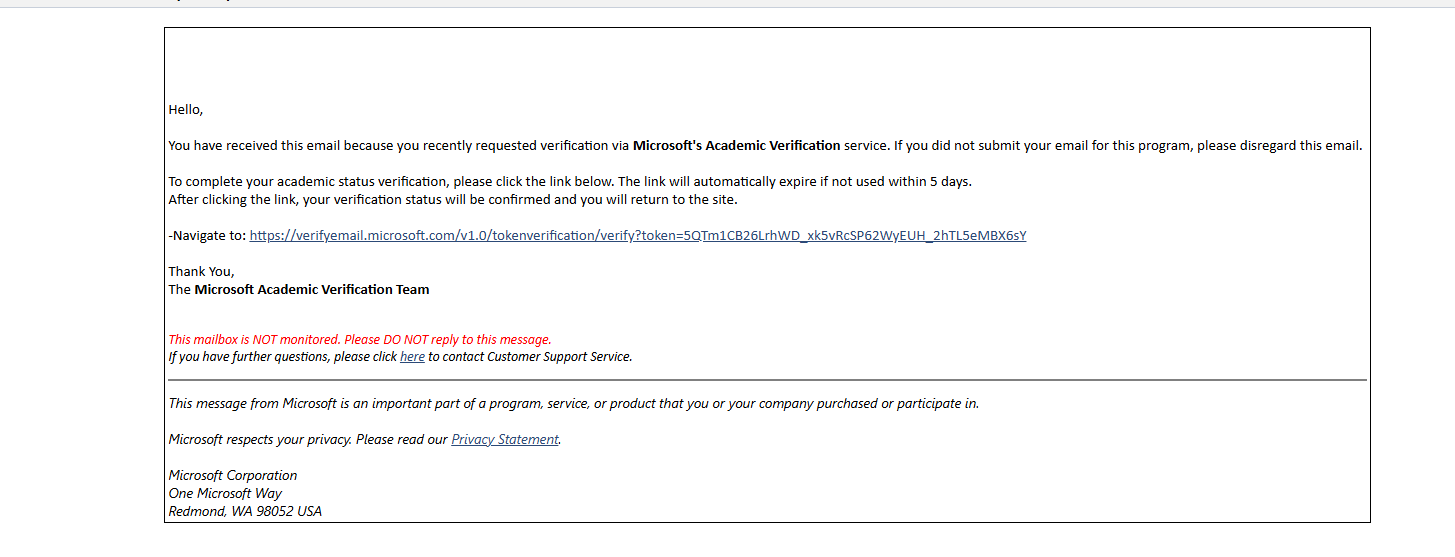The image size is (1455, 557).
Task: Click the 'Microsoft Corporation' address line
Action: click(233, 476)
